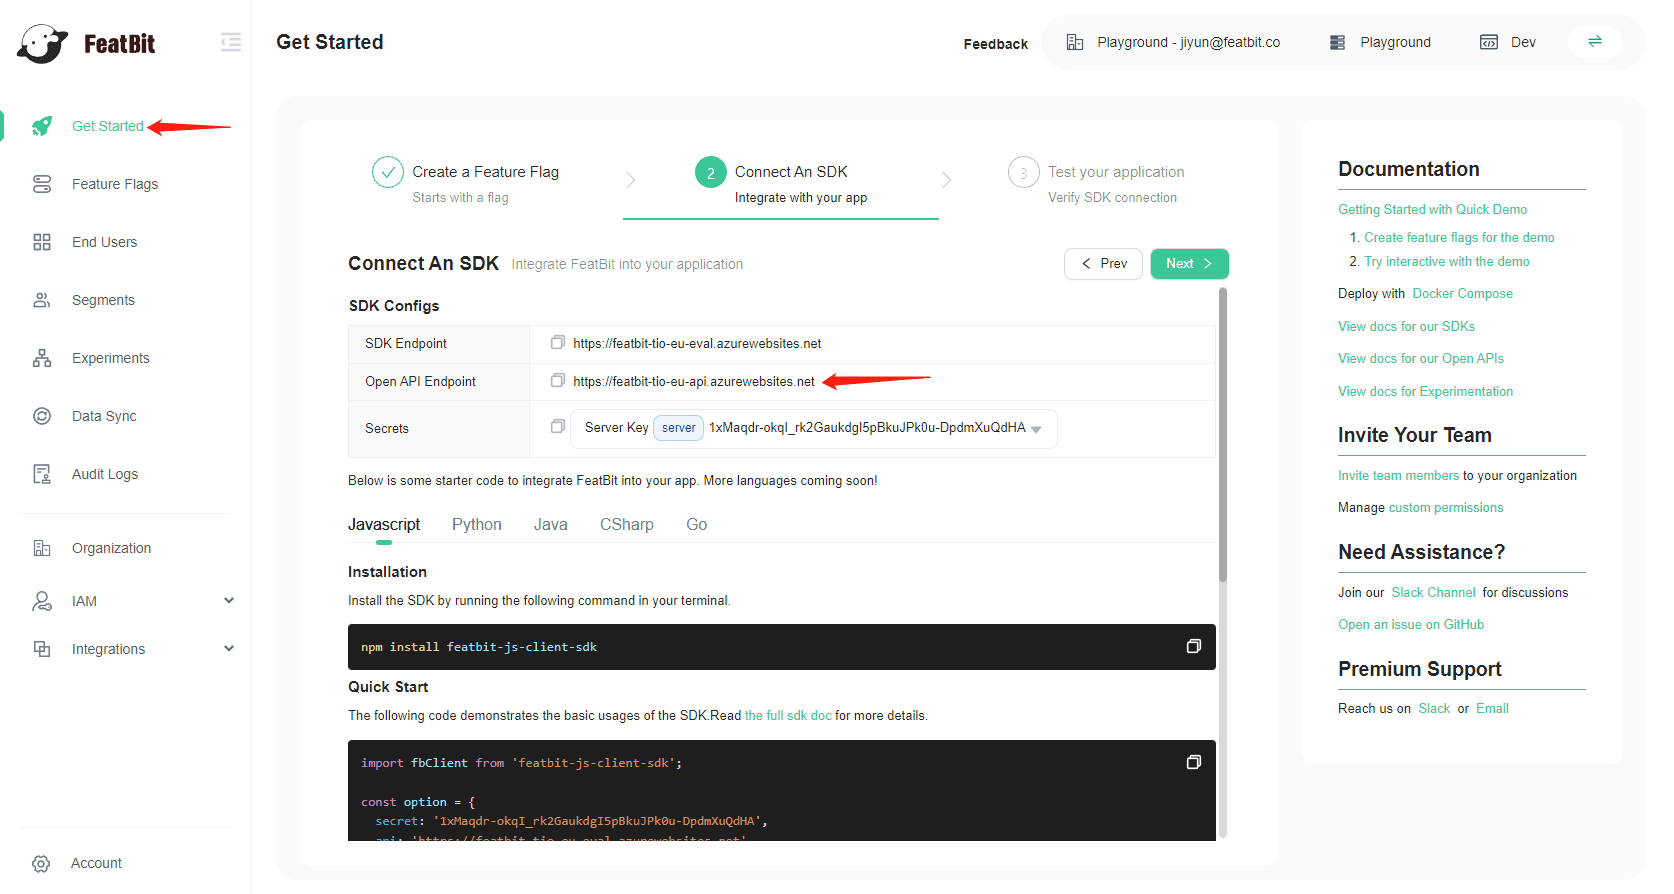This screenshot has height=894, width=1674.
Task: Collapse the sidebar menu using fold icon
Action: coord(231,42)
